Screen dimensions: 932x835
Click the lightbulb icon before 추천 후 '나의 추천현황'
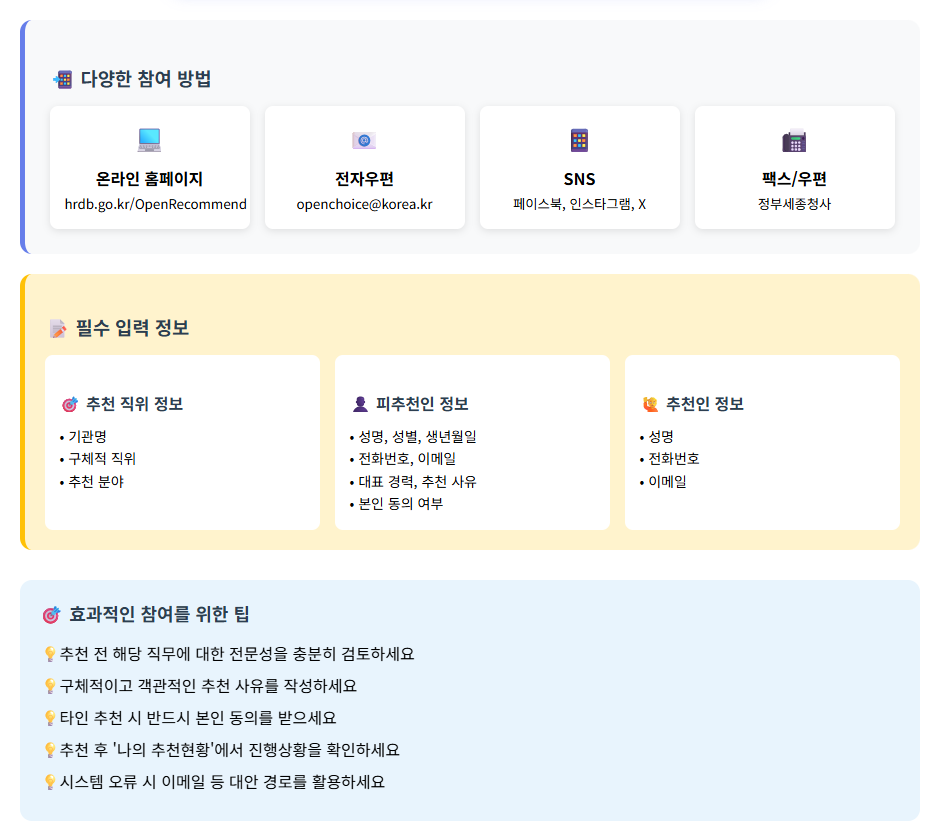pos(51,750)
